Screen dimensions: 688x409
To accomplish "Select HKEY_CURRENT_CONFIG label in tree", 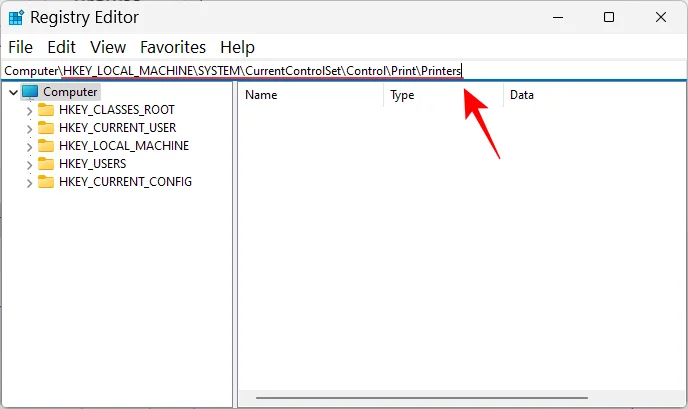I will click(x=125, y=182).
